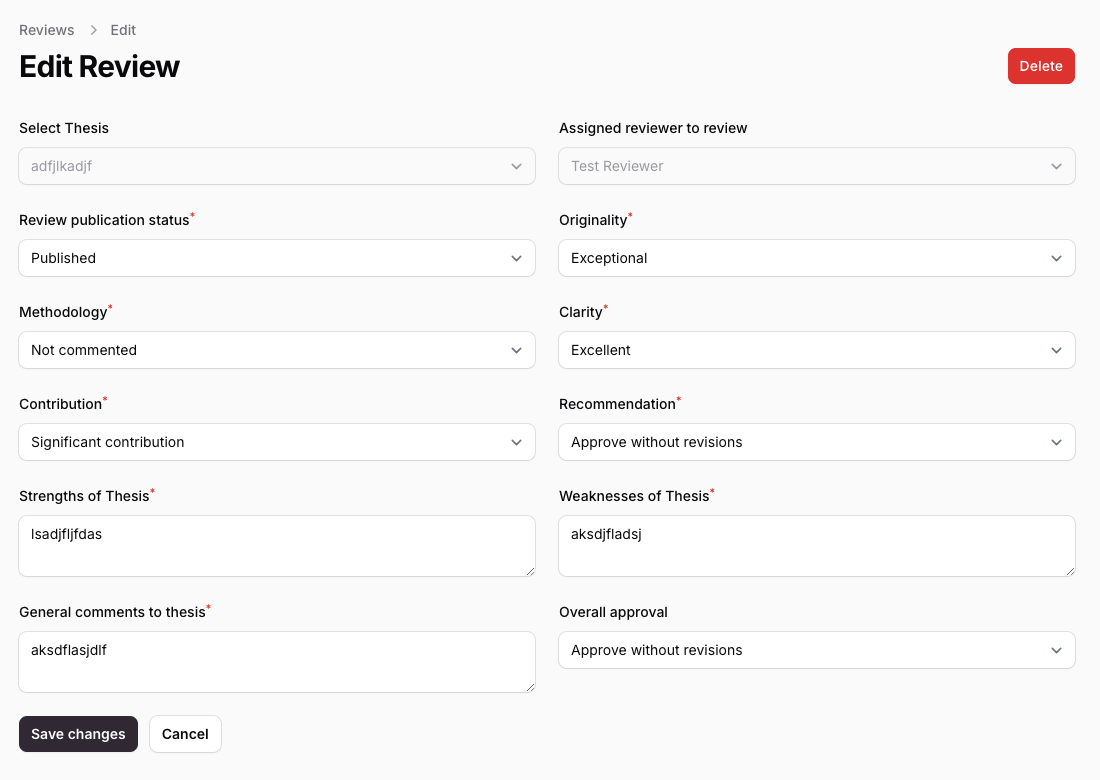Grab the resize handle of Strengths text area

tap(530, 571)
